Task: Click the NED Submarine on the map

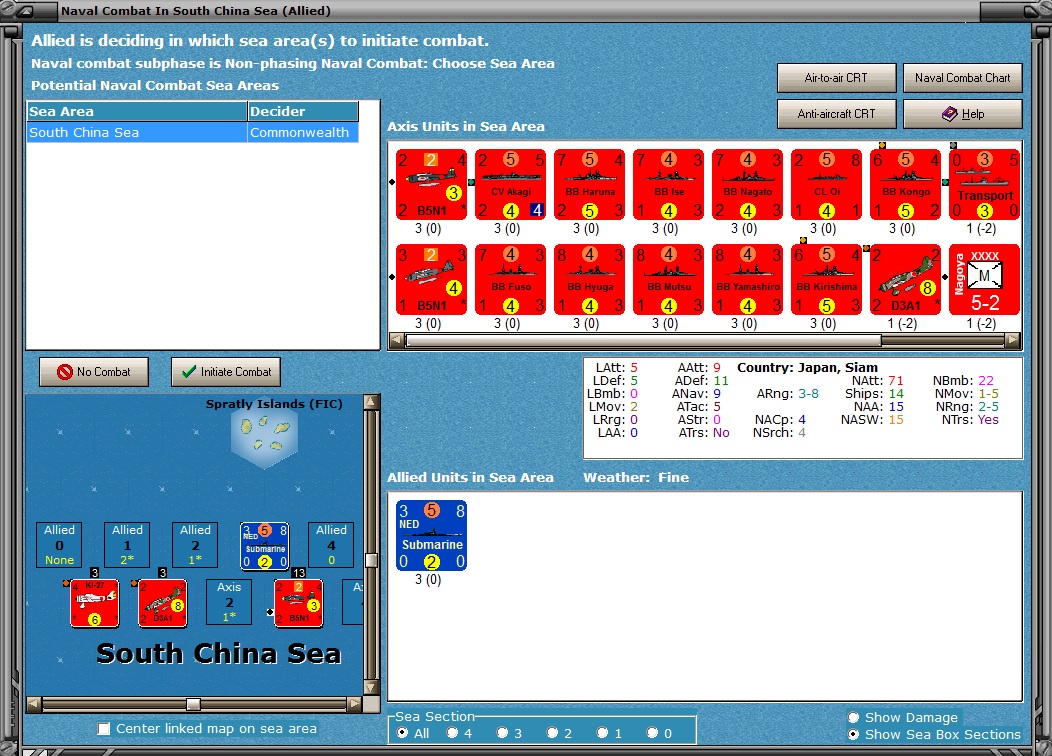Action: click(265, 545)
